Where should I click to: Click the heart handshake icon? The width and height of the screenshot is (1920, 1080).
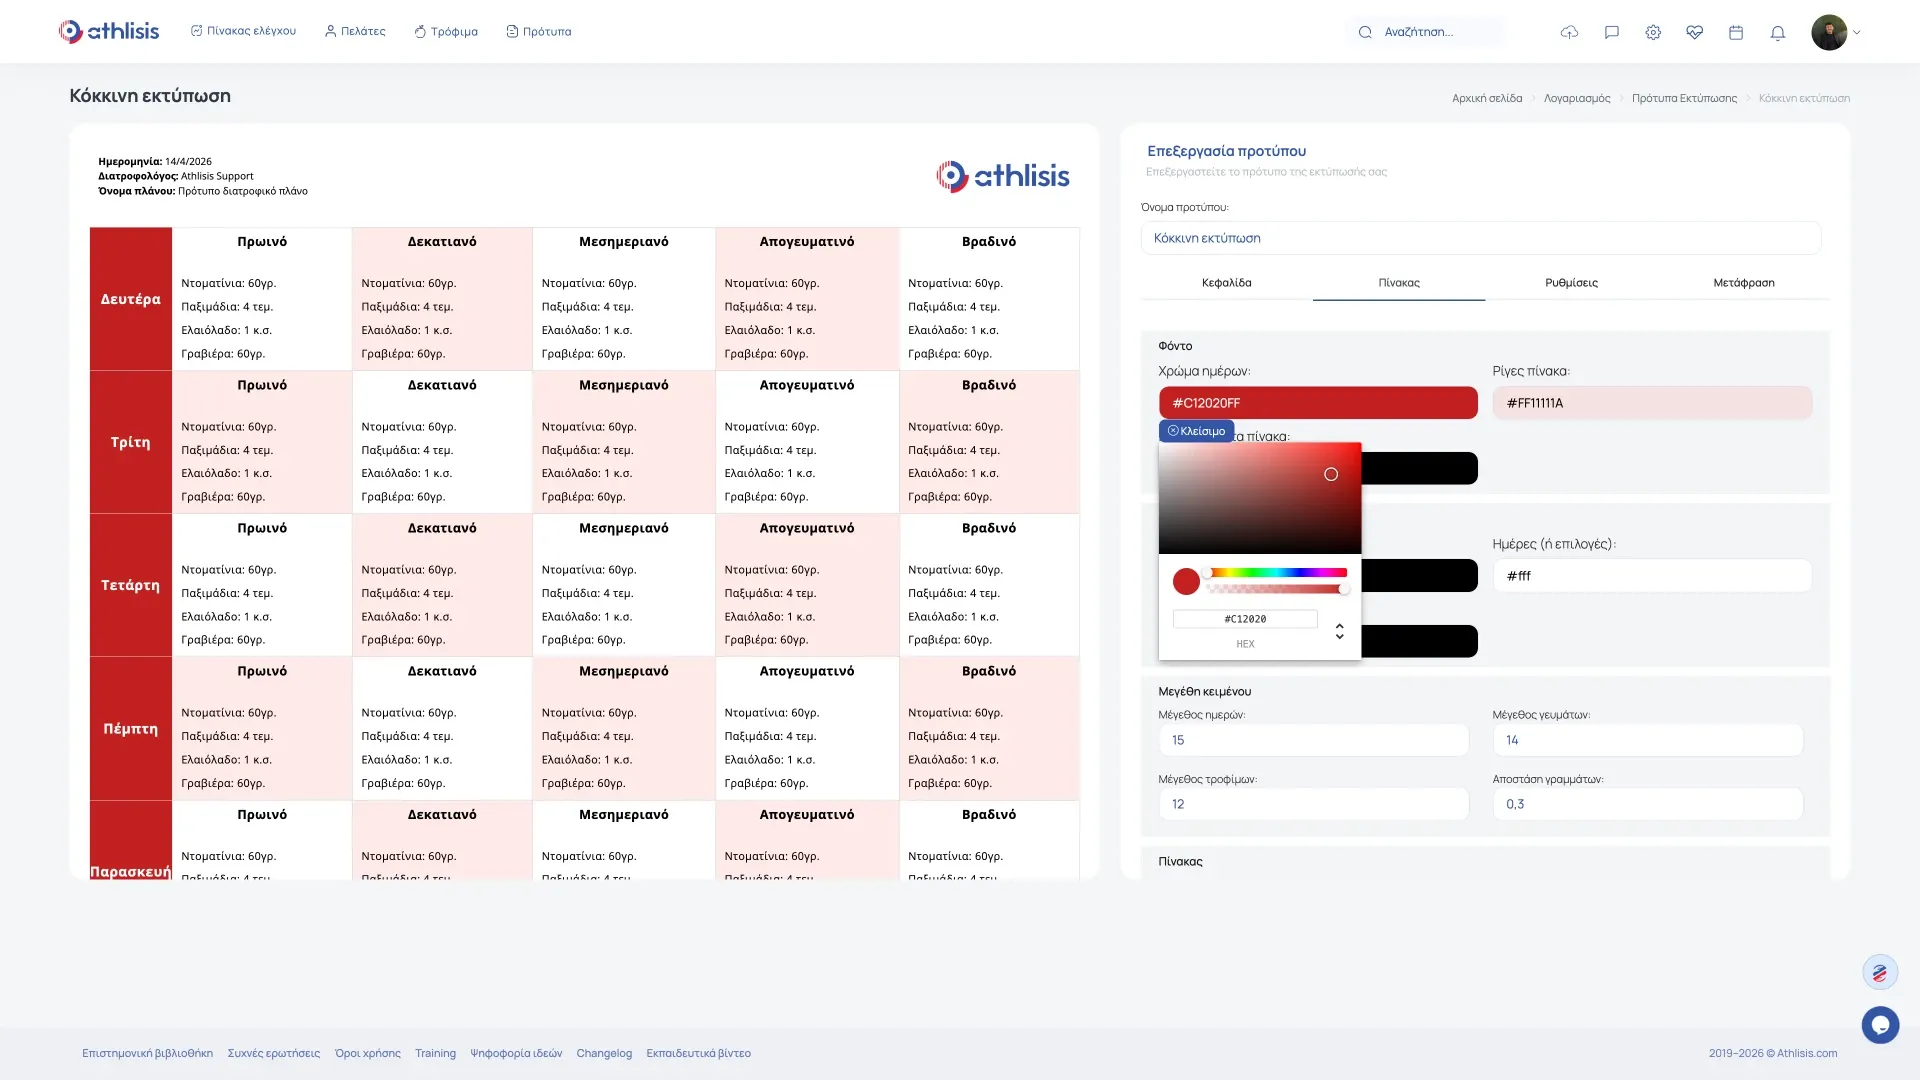(x=1694, y=32)
